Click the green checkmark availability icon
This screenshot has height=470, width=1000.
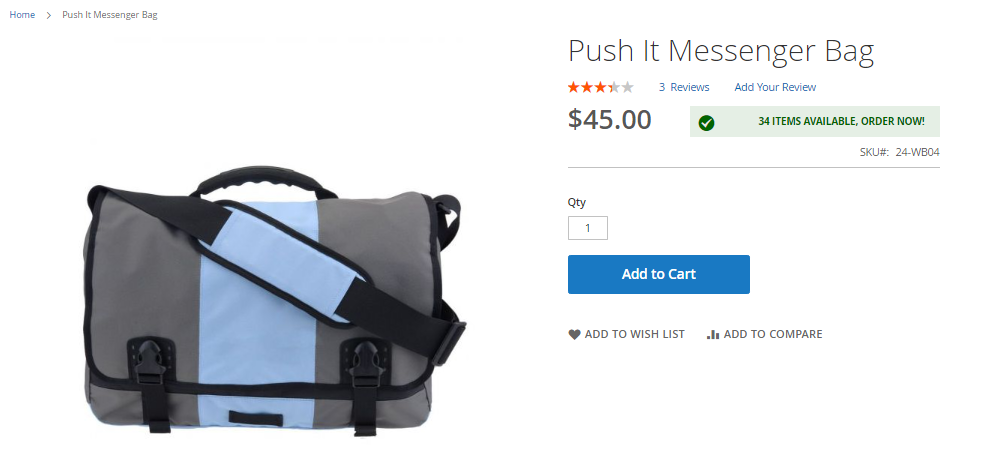pos(706,123)
